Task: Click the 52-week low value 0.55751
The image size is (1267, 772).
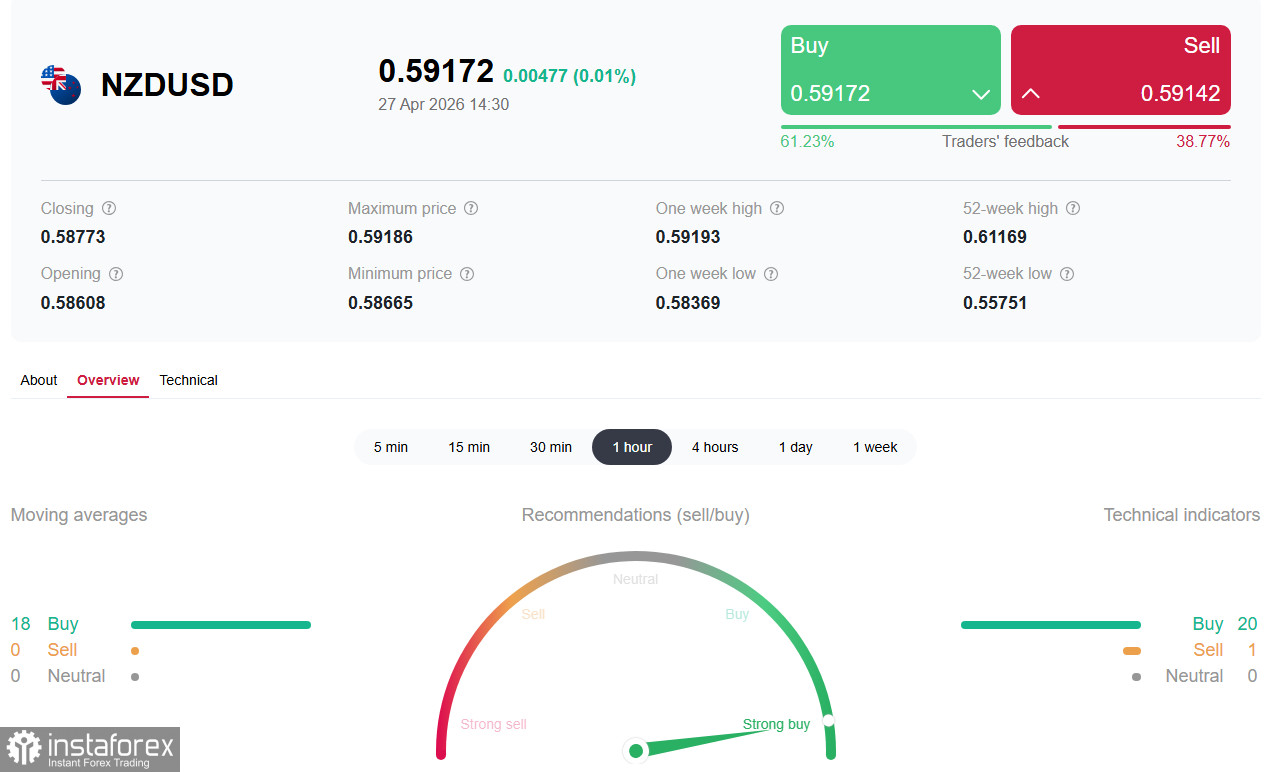Action: pyautogui.click(x=995, y=302)
